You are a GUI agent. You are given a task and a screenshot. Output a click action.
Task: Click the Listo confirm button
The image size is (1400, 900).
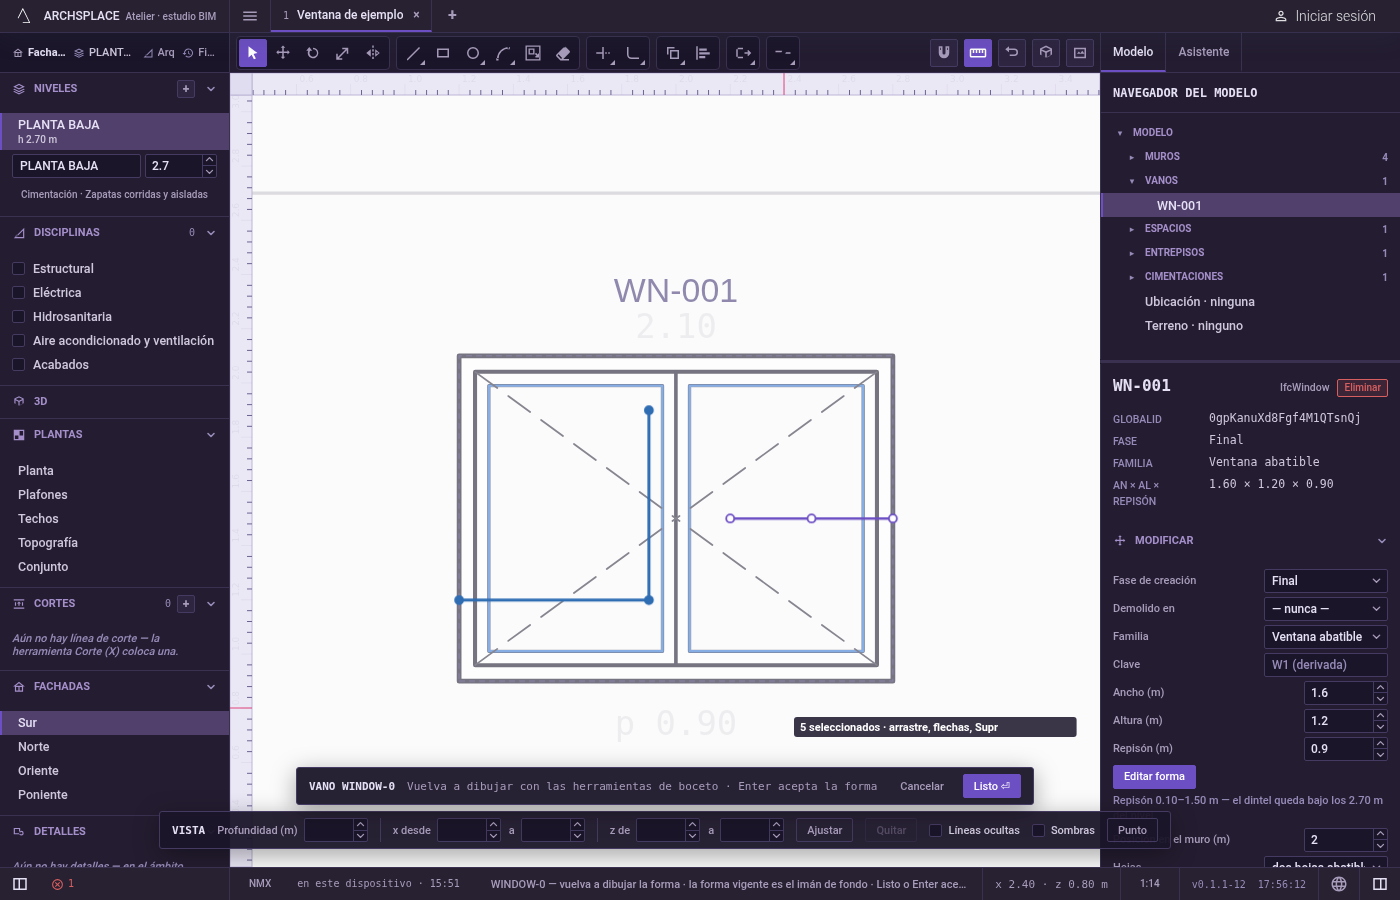(992, 786)
